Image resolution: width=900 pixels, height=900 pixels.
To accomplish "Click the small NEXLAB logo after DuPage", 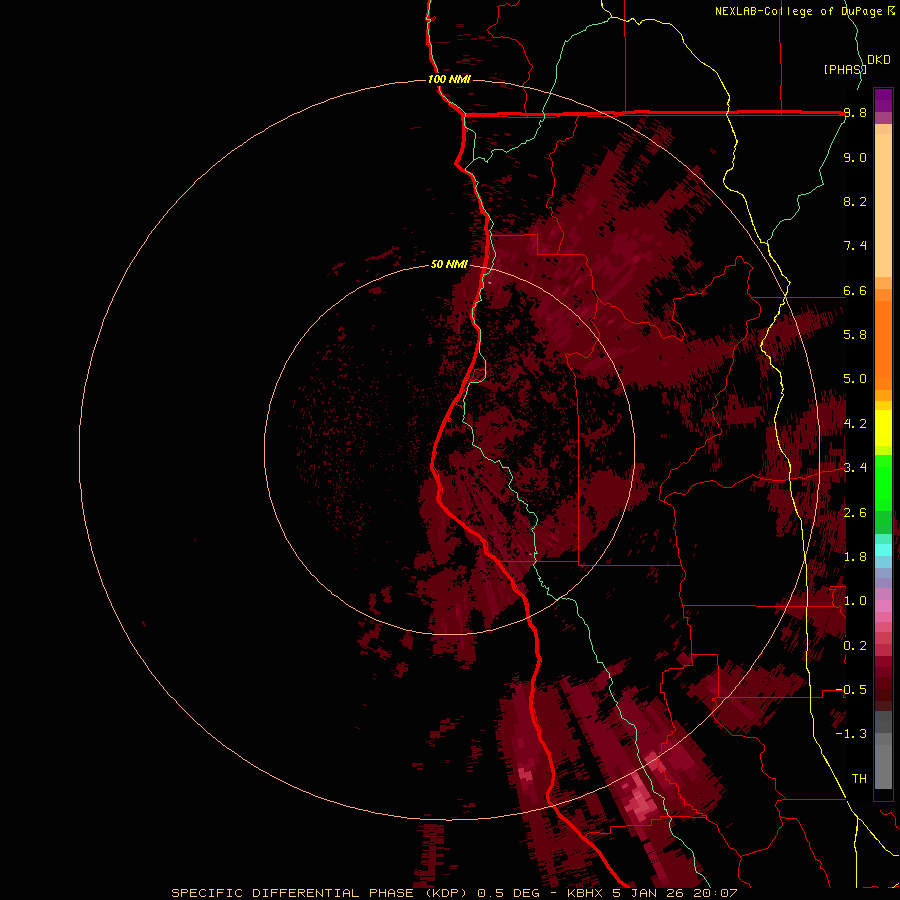I will click(891, 11).
